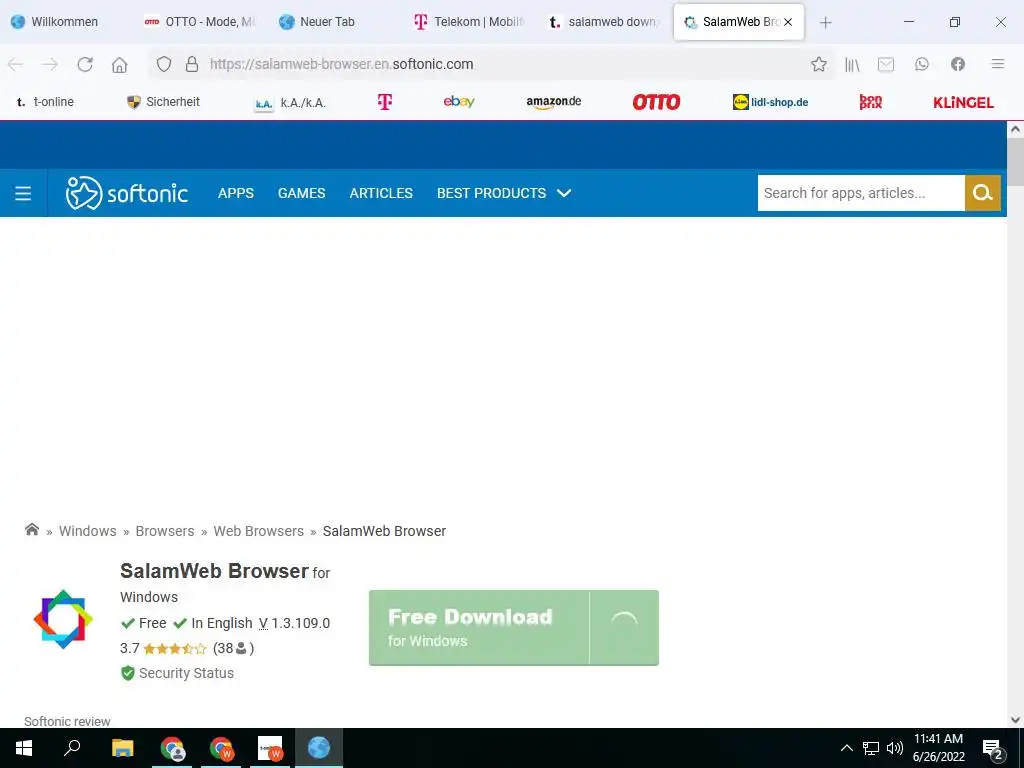1024x768 pixels.
Task: Open the GAMES menu item
Action: coord(302,193)
